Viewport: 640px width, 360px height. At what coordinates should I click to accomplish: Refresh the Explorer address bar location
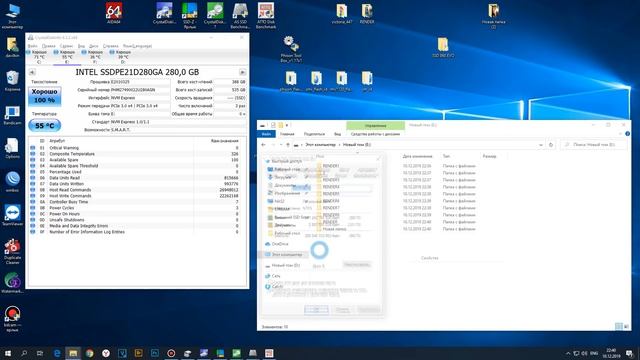(x=551, y=145)
